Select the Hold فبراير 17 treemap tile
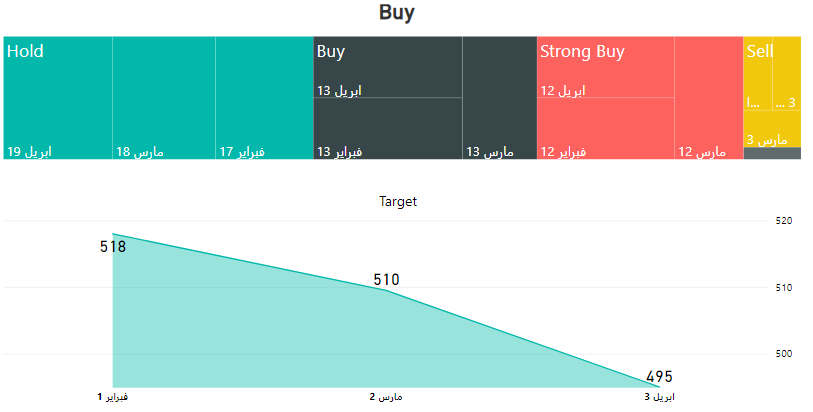Viewport: 813px width, 412px height. (264, 97)
